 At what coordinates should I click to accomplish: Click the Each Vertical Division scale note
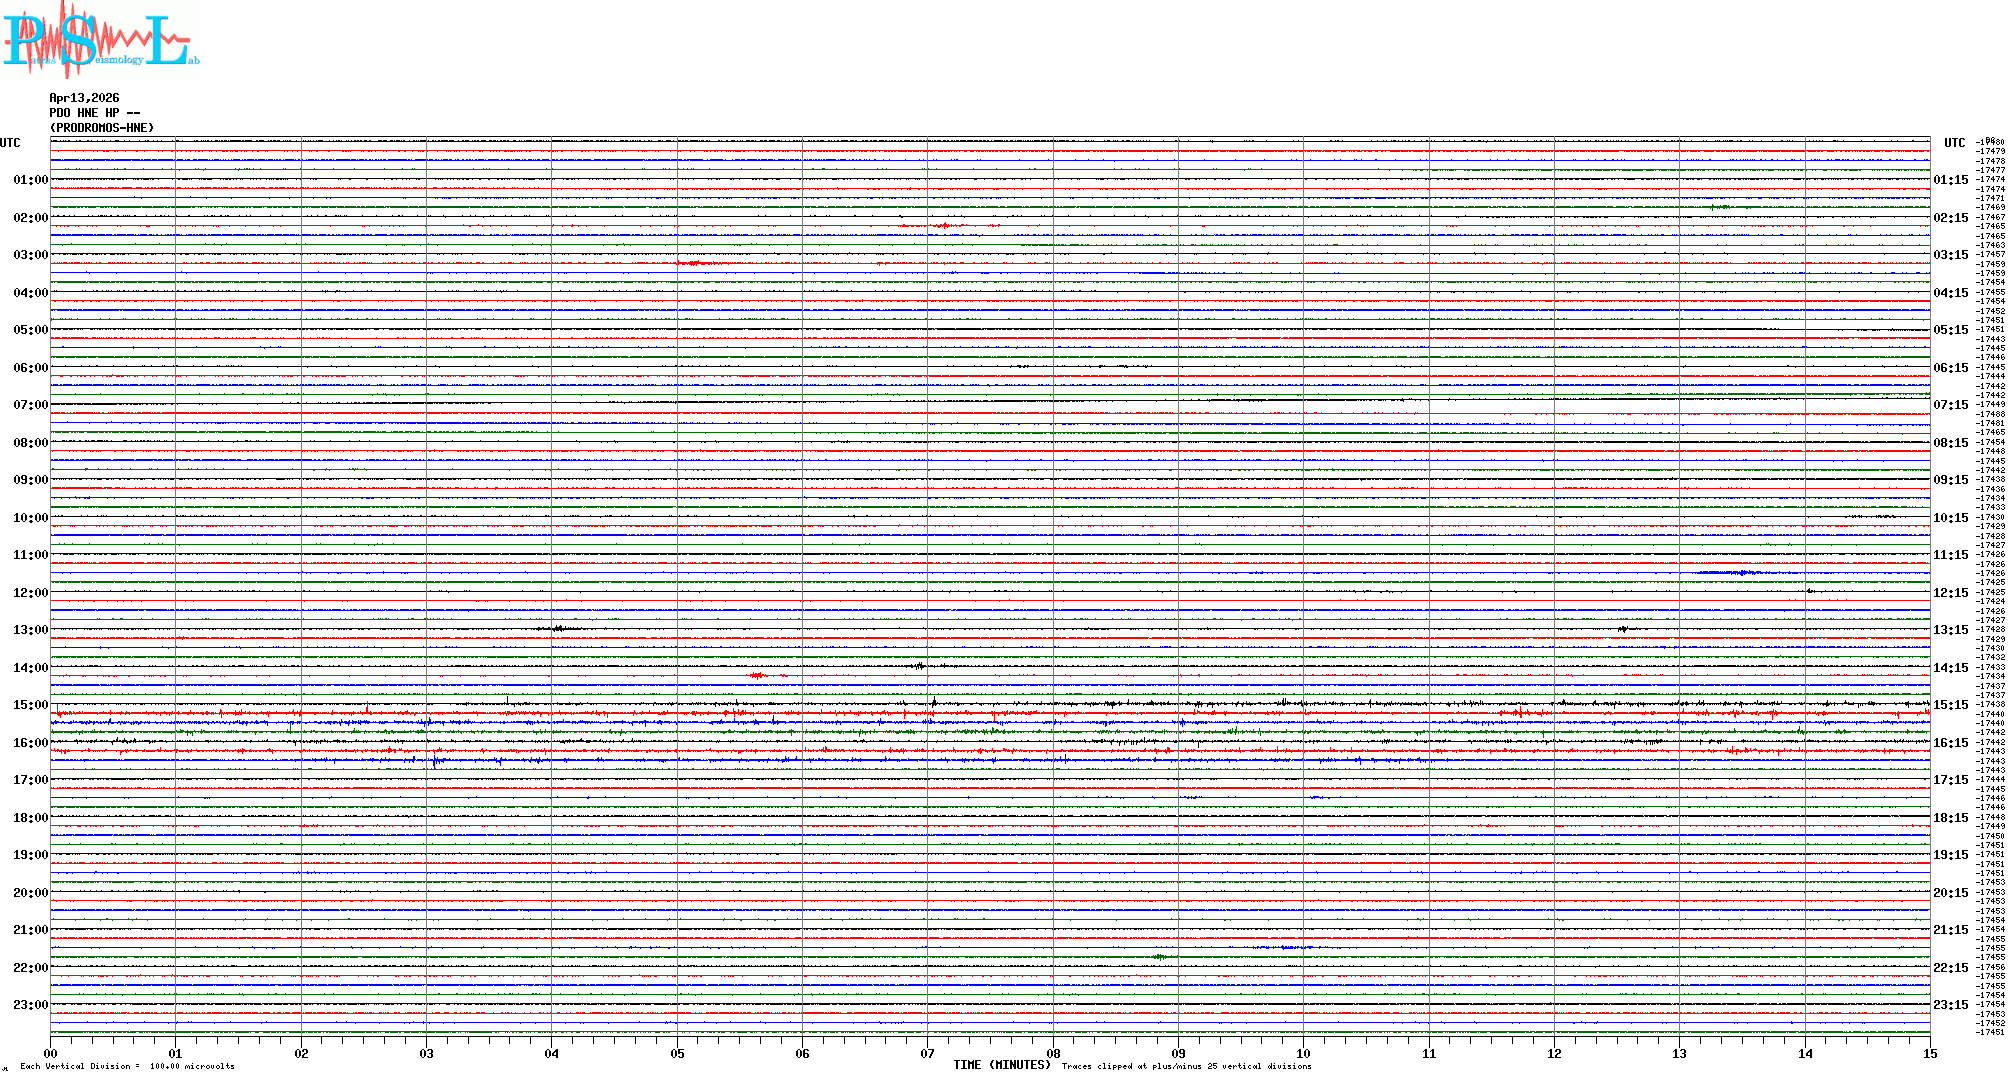pos(127,1066)
